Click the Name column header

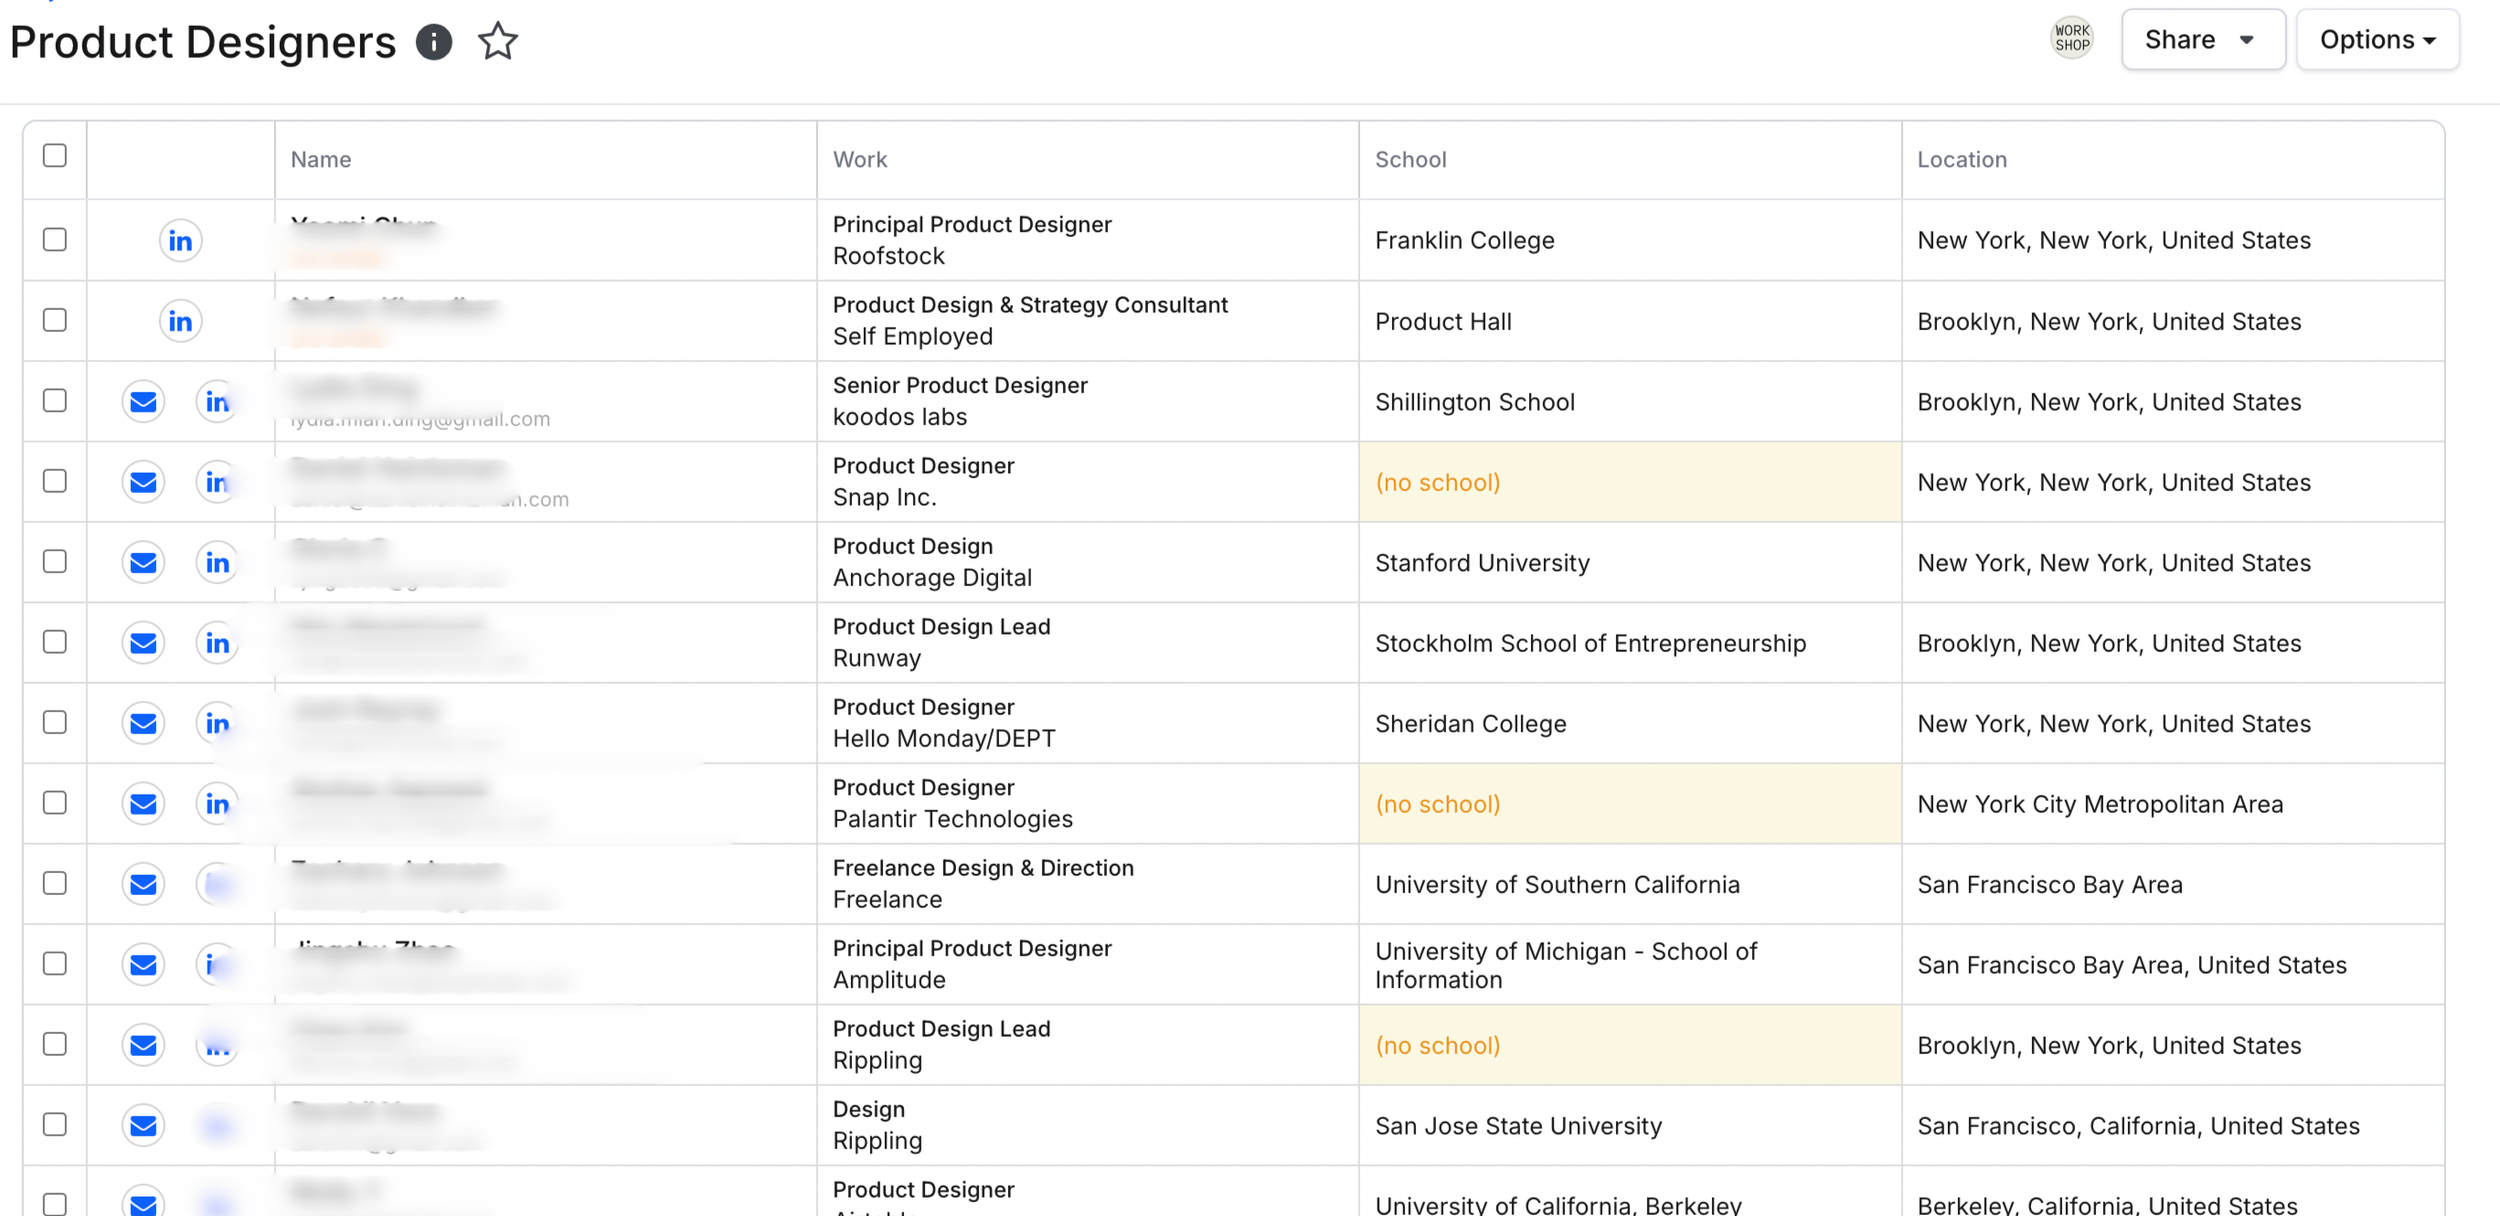[321, 160]
